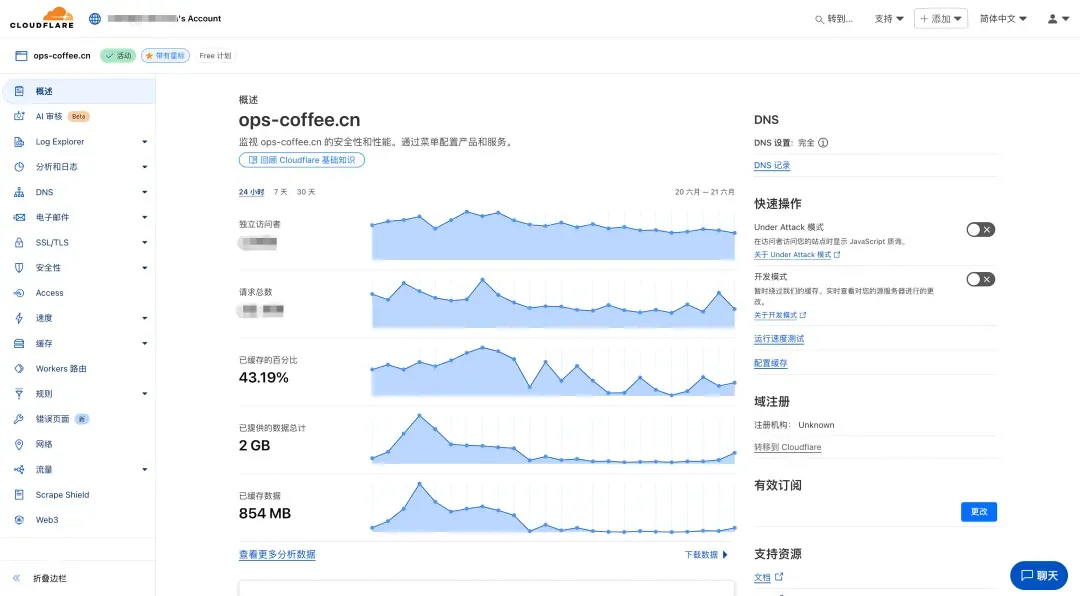The image size is (1080, 596).
Task: Click the DNS 设置 info icon
Action: [823, 143]
